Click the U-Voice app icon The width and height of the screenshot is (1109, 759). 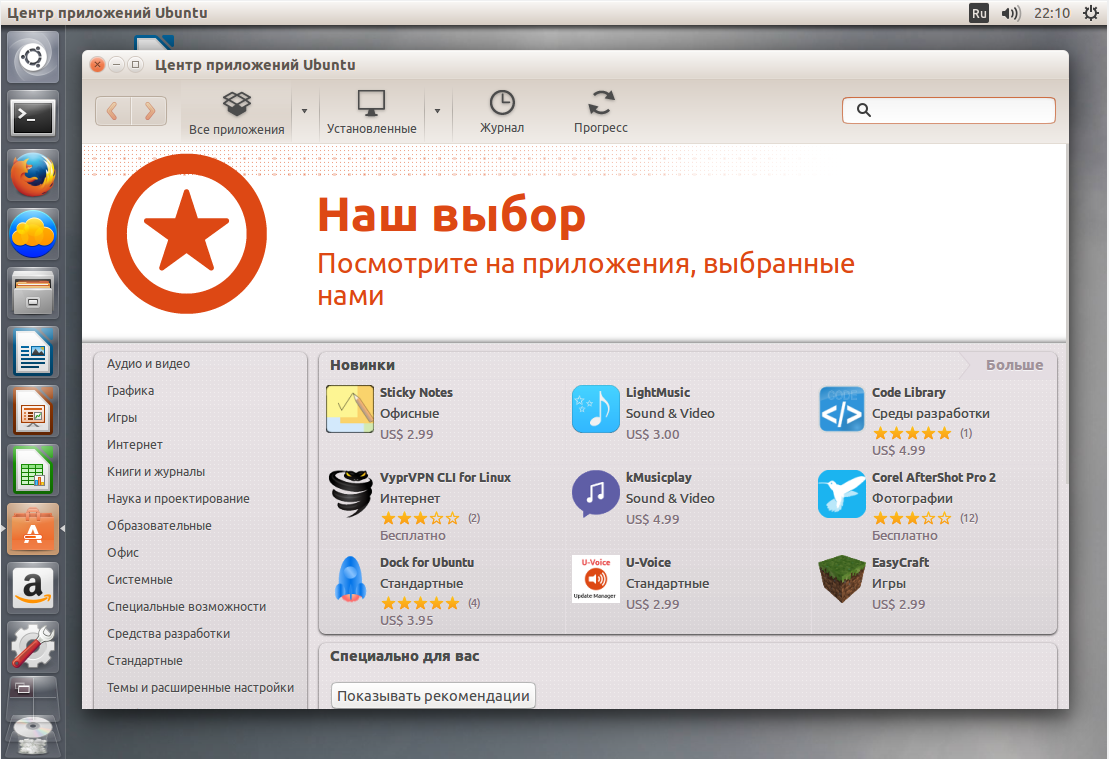pyautogui.click(x=596, y=579)
